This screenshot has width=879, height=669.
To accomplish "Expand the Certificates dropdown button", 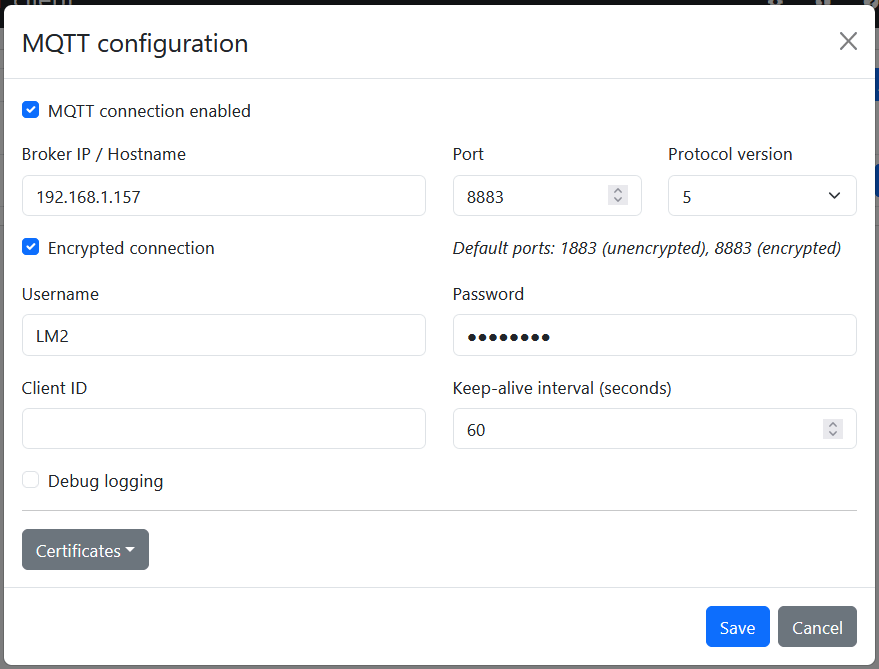I will (85, 550).
